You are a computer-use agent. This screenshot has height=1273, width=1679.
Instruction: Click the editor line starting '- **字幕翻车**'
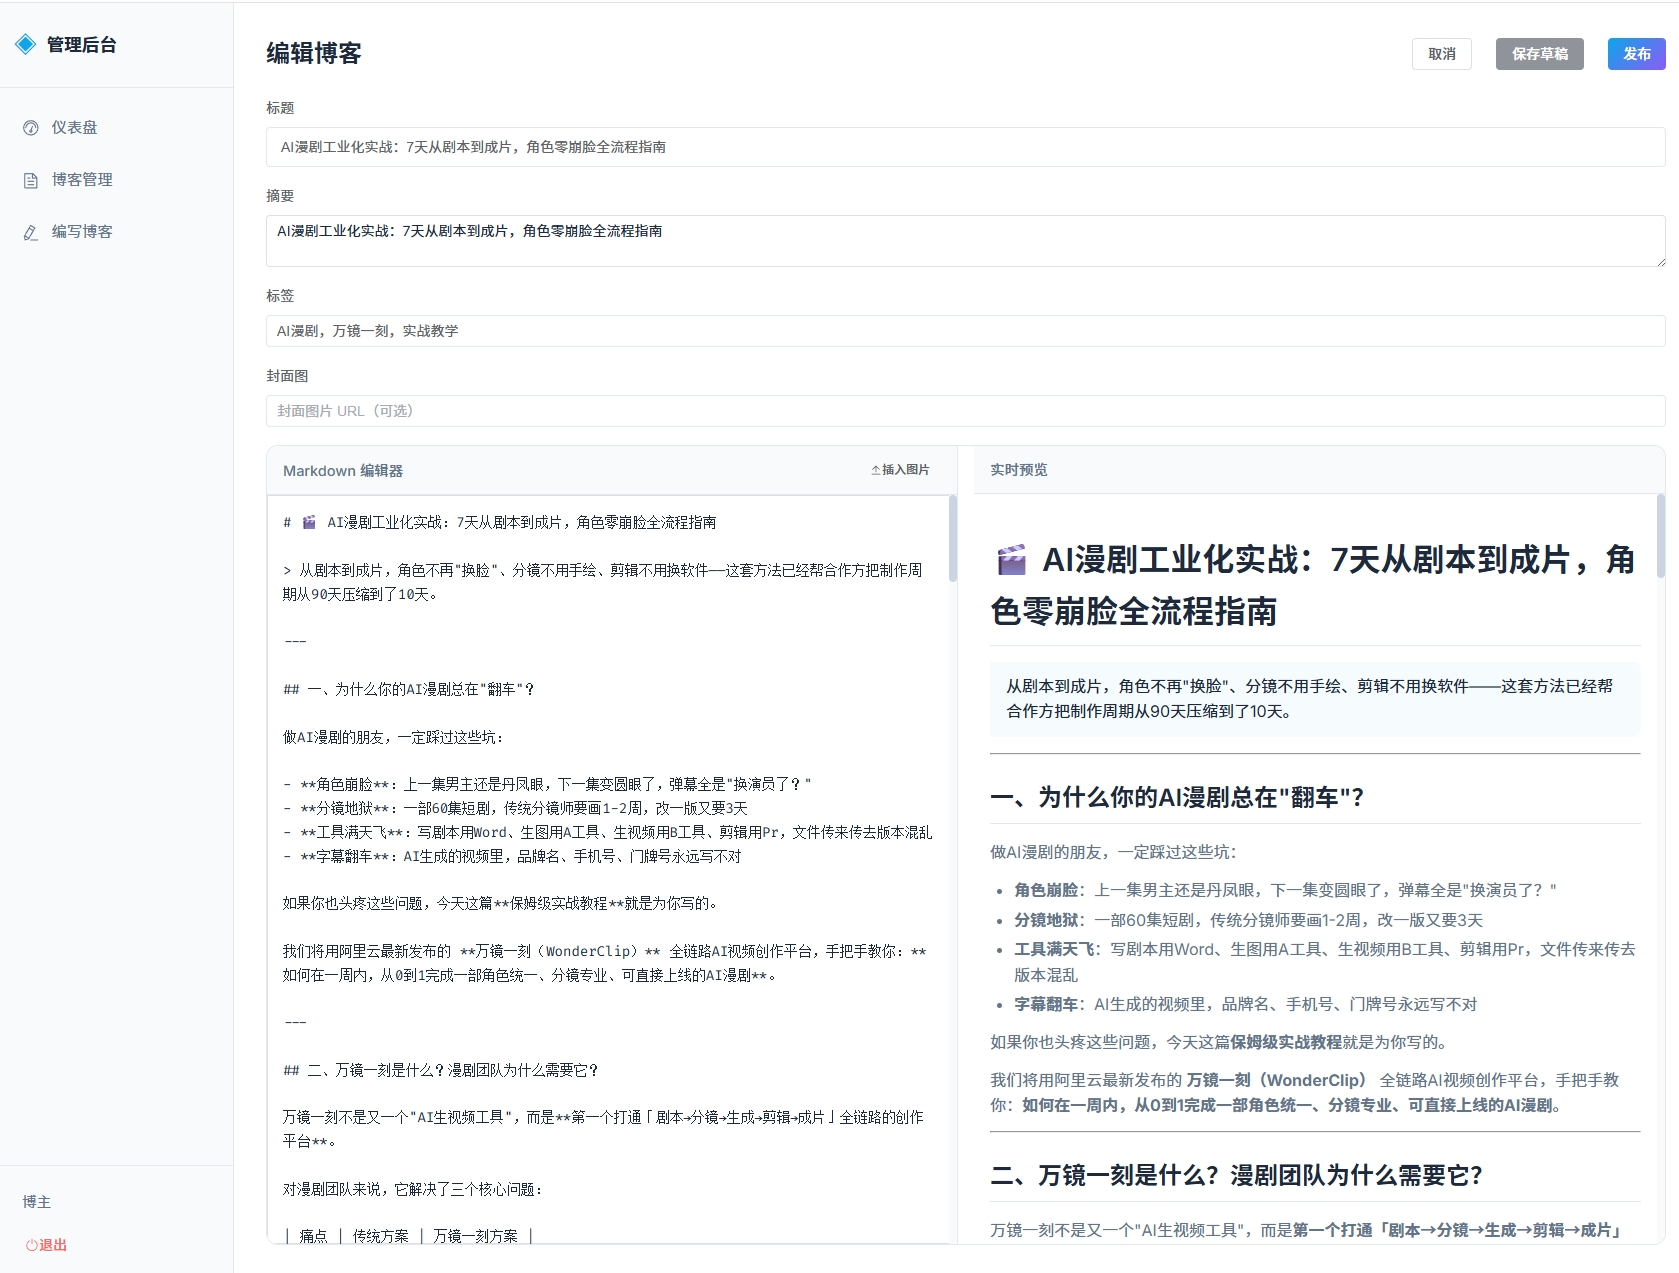[512, 856]
